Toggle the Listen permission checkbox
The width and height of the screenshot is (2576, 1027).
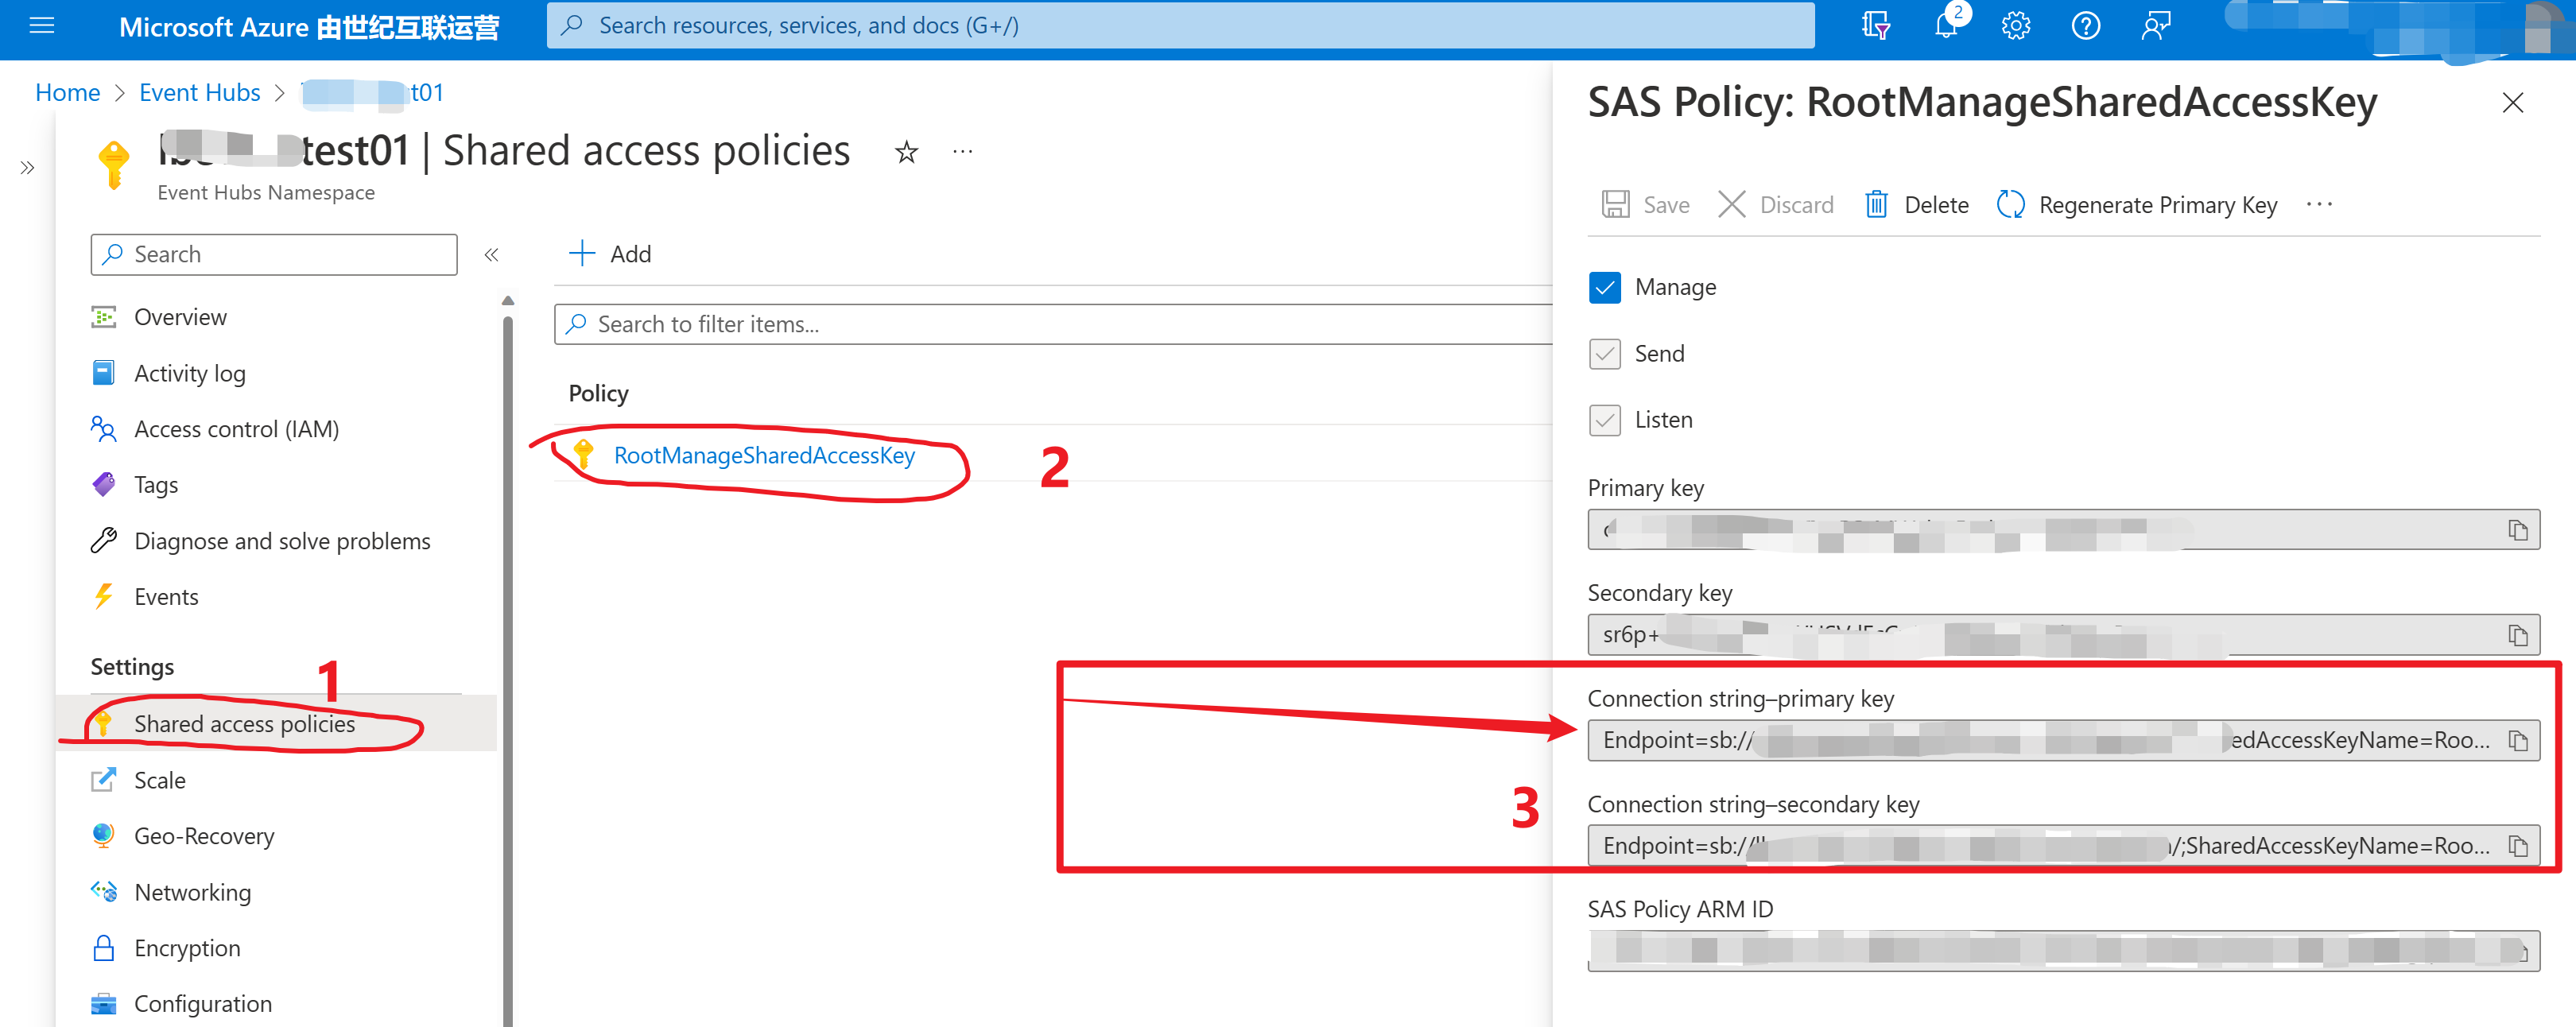point(1604,420)
